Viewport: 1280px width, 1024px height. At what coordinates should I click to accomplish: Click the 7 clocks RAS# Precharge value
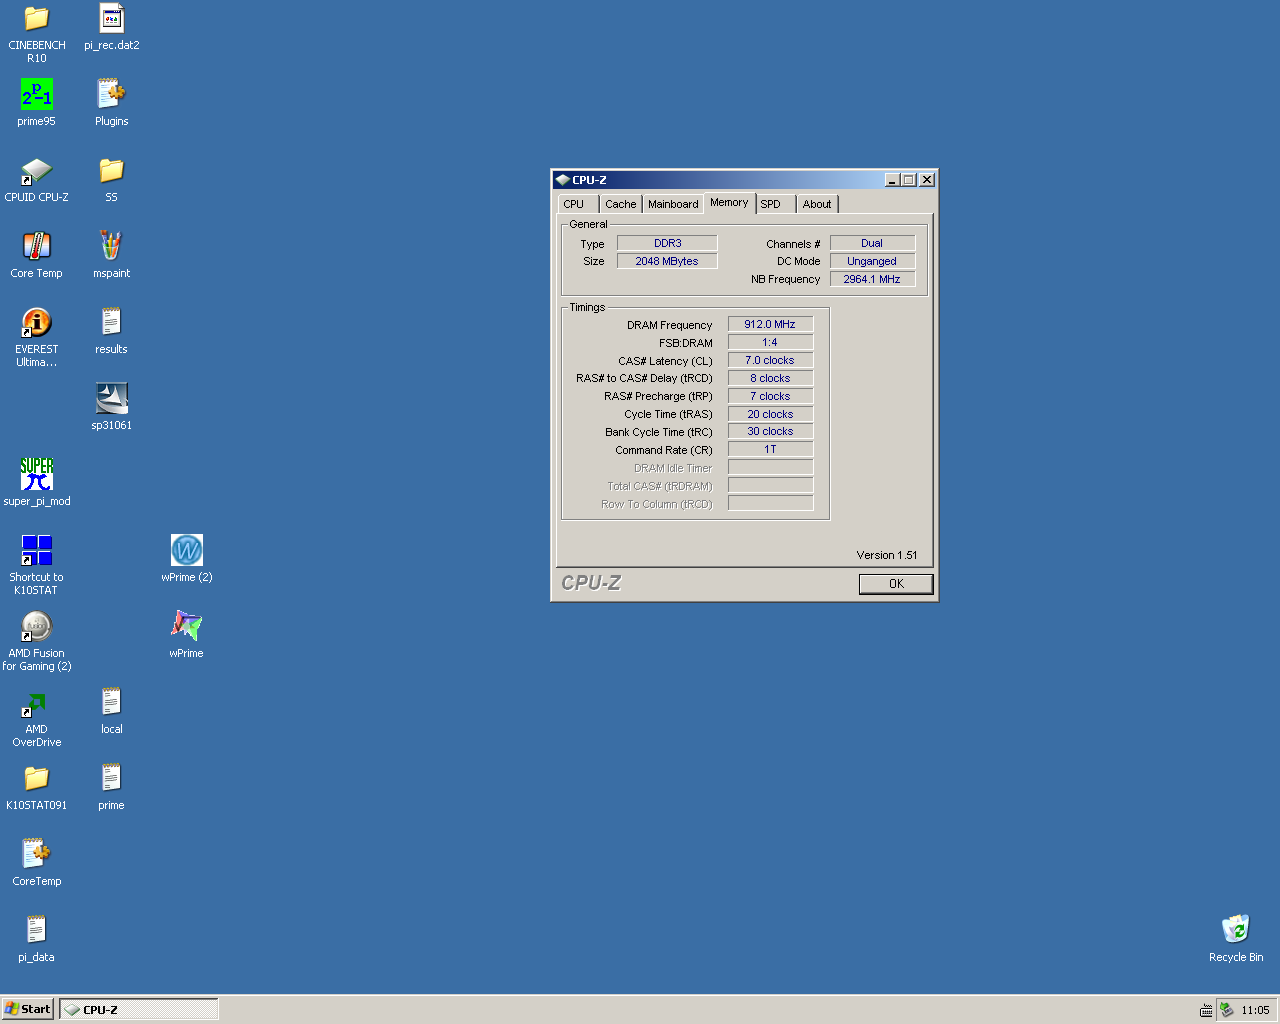click(x=770, y=396)
